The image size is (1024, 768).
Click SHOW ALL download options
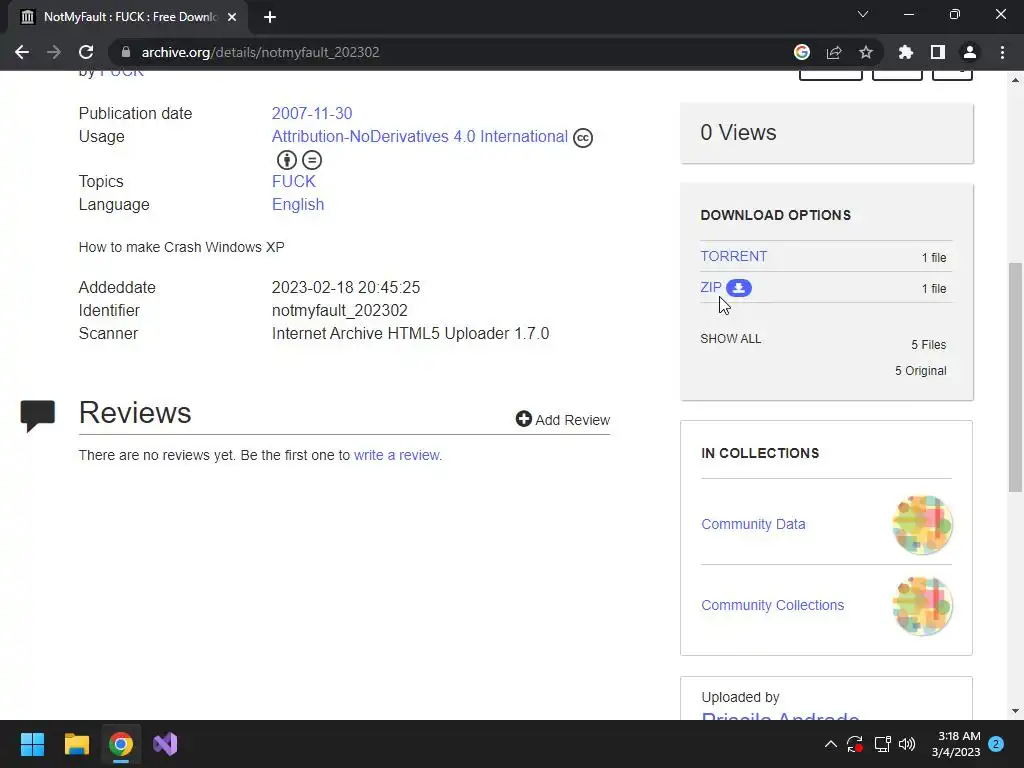click(x=731, y=339)
